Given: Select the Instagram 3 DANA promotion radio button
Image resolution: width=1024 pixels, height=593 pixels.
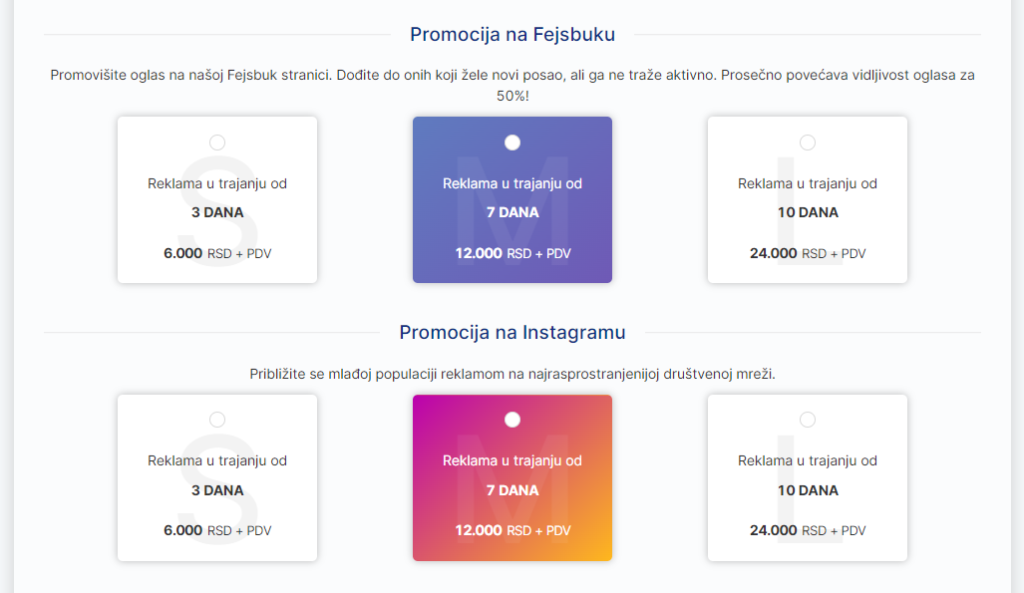Looking at the screenshot, I should (217, 419).
